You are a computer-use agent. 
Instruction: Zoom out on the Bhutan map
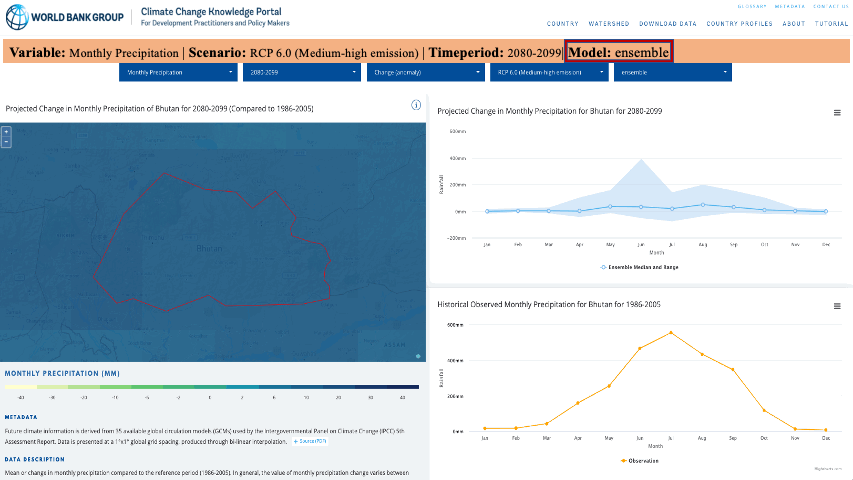coord(6,142)
